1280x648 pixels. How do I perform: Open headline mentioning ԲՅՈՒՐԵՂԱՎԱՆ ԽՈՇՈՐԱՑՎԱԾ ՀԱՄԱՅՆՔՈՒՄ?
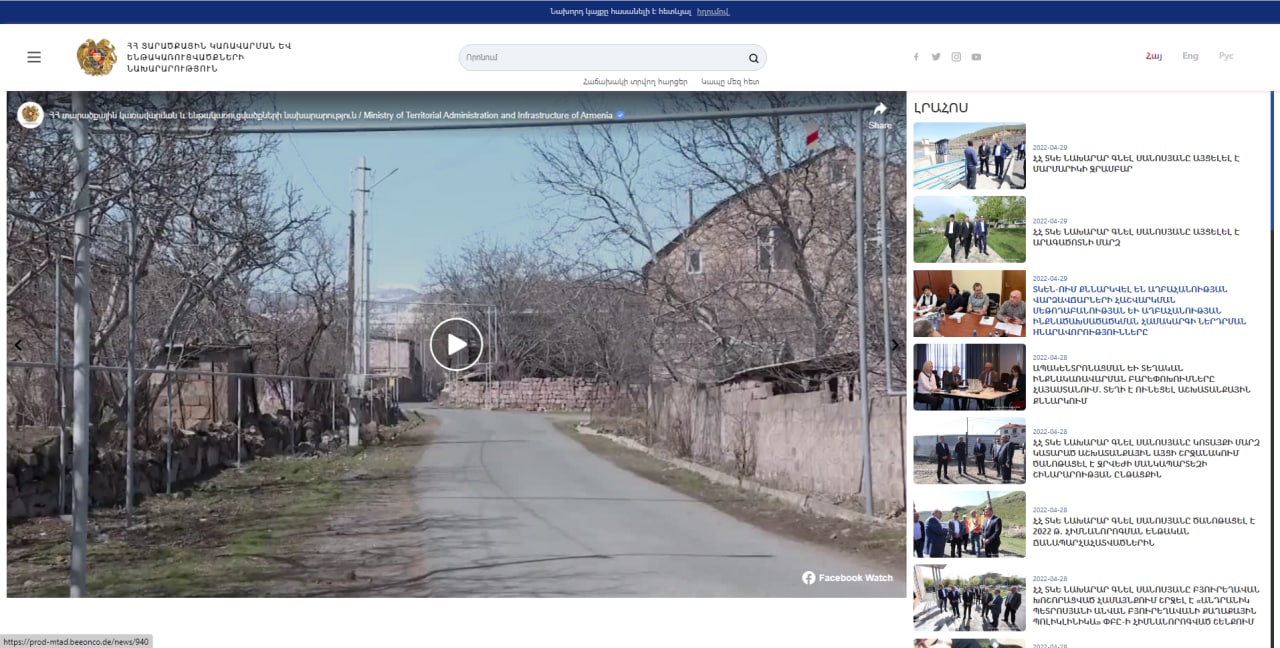tap(1146, 606)
